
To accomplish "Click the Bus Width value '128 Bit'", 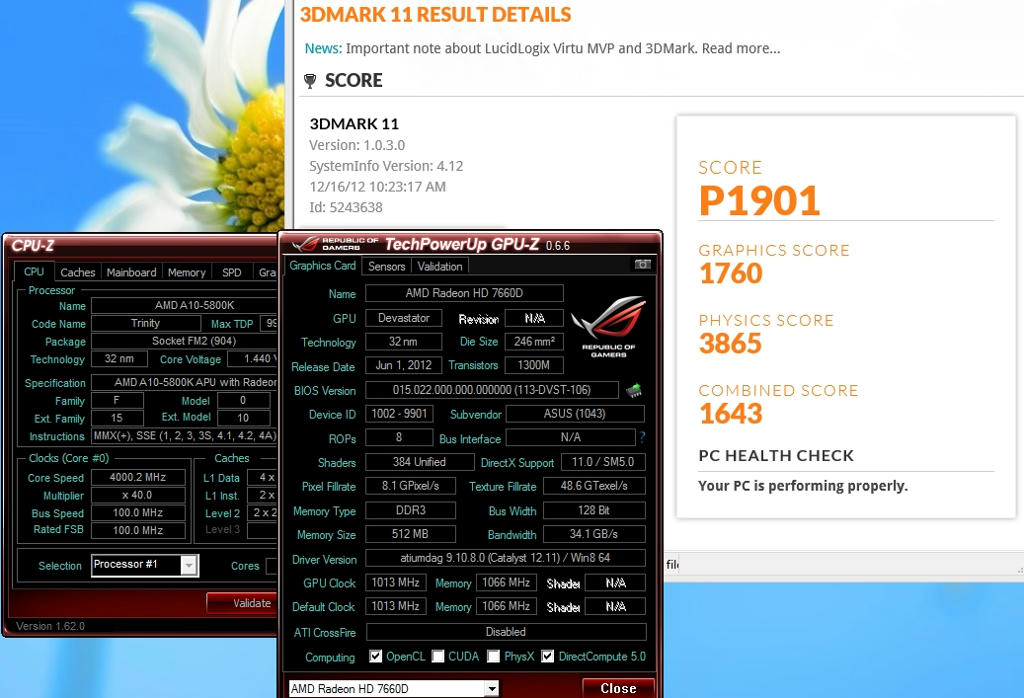I will [x=594, y=511].
